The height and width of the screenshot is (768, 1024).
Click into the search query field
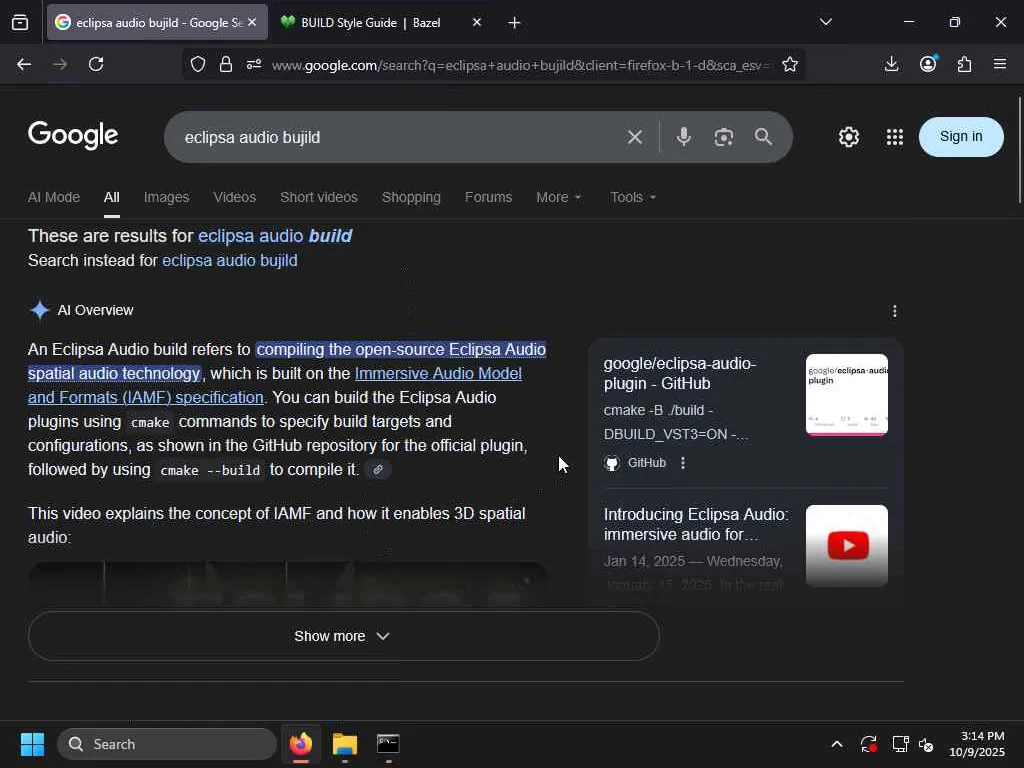point(398,137)
